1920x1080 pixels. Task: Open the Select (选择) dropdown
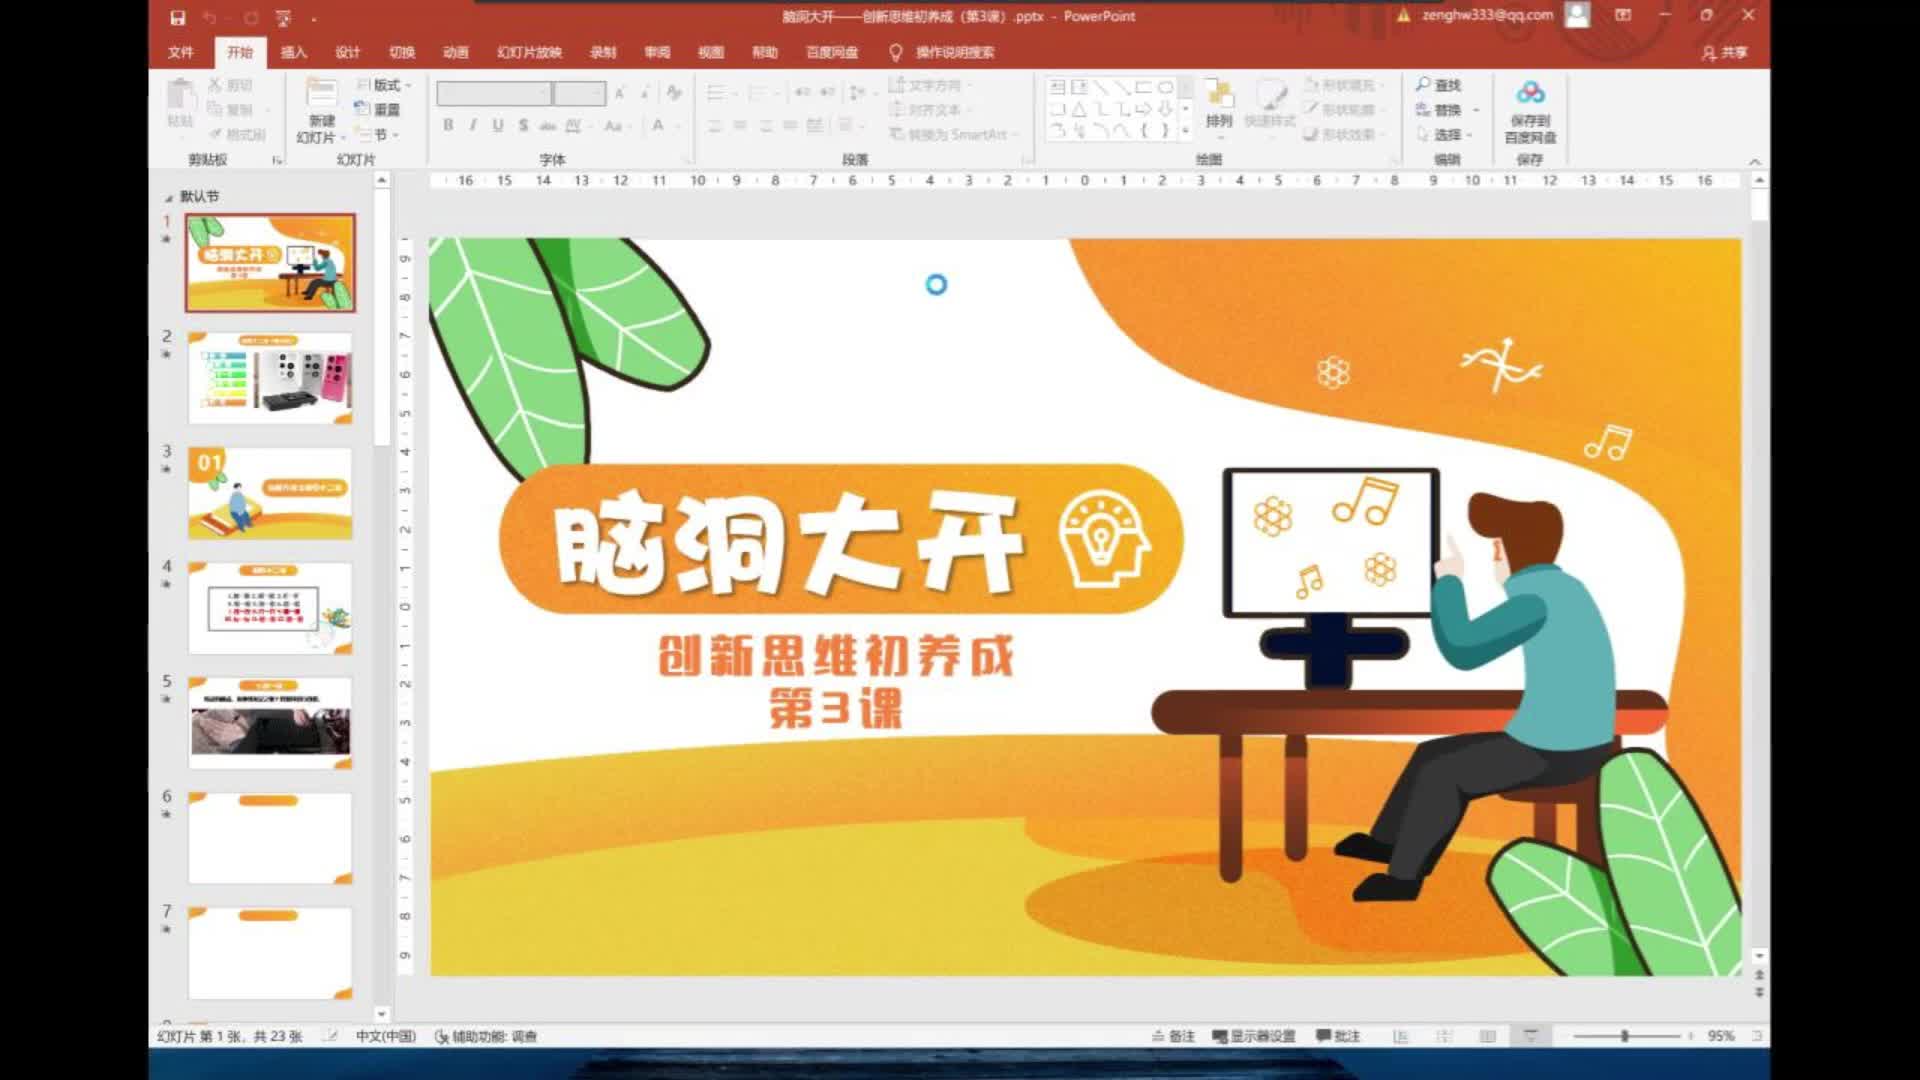1445,134
